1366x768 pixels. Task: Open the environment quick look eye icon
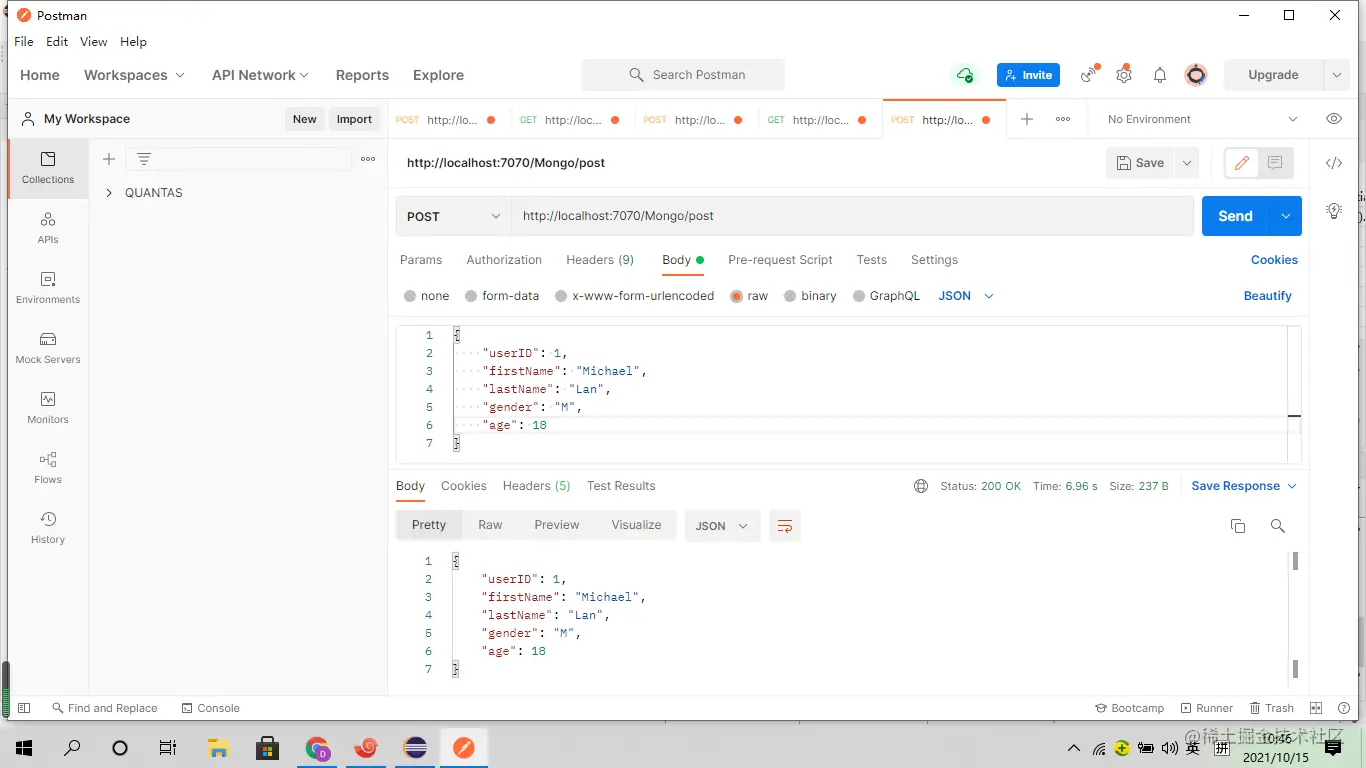1334,119
